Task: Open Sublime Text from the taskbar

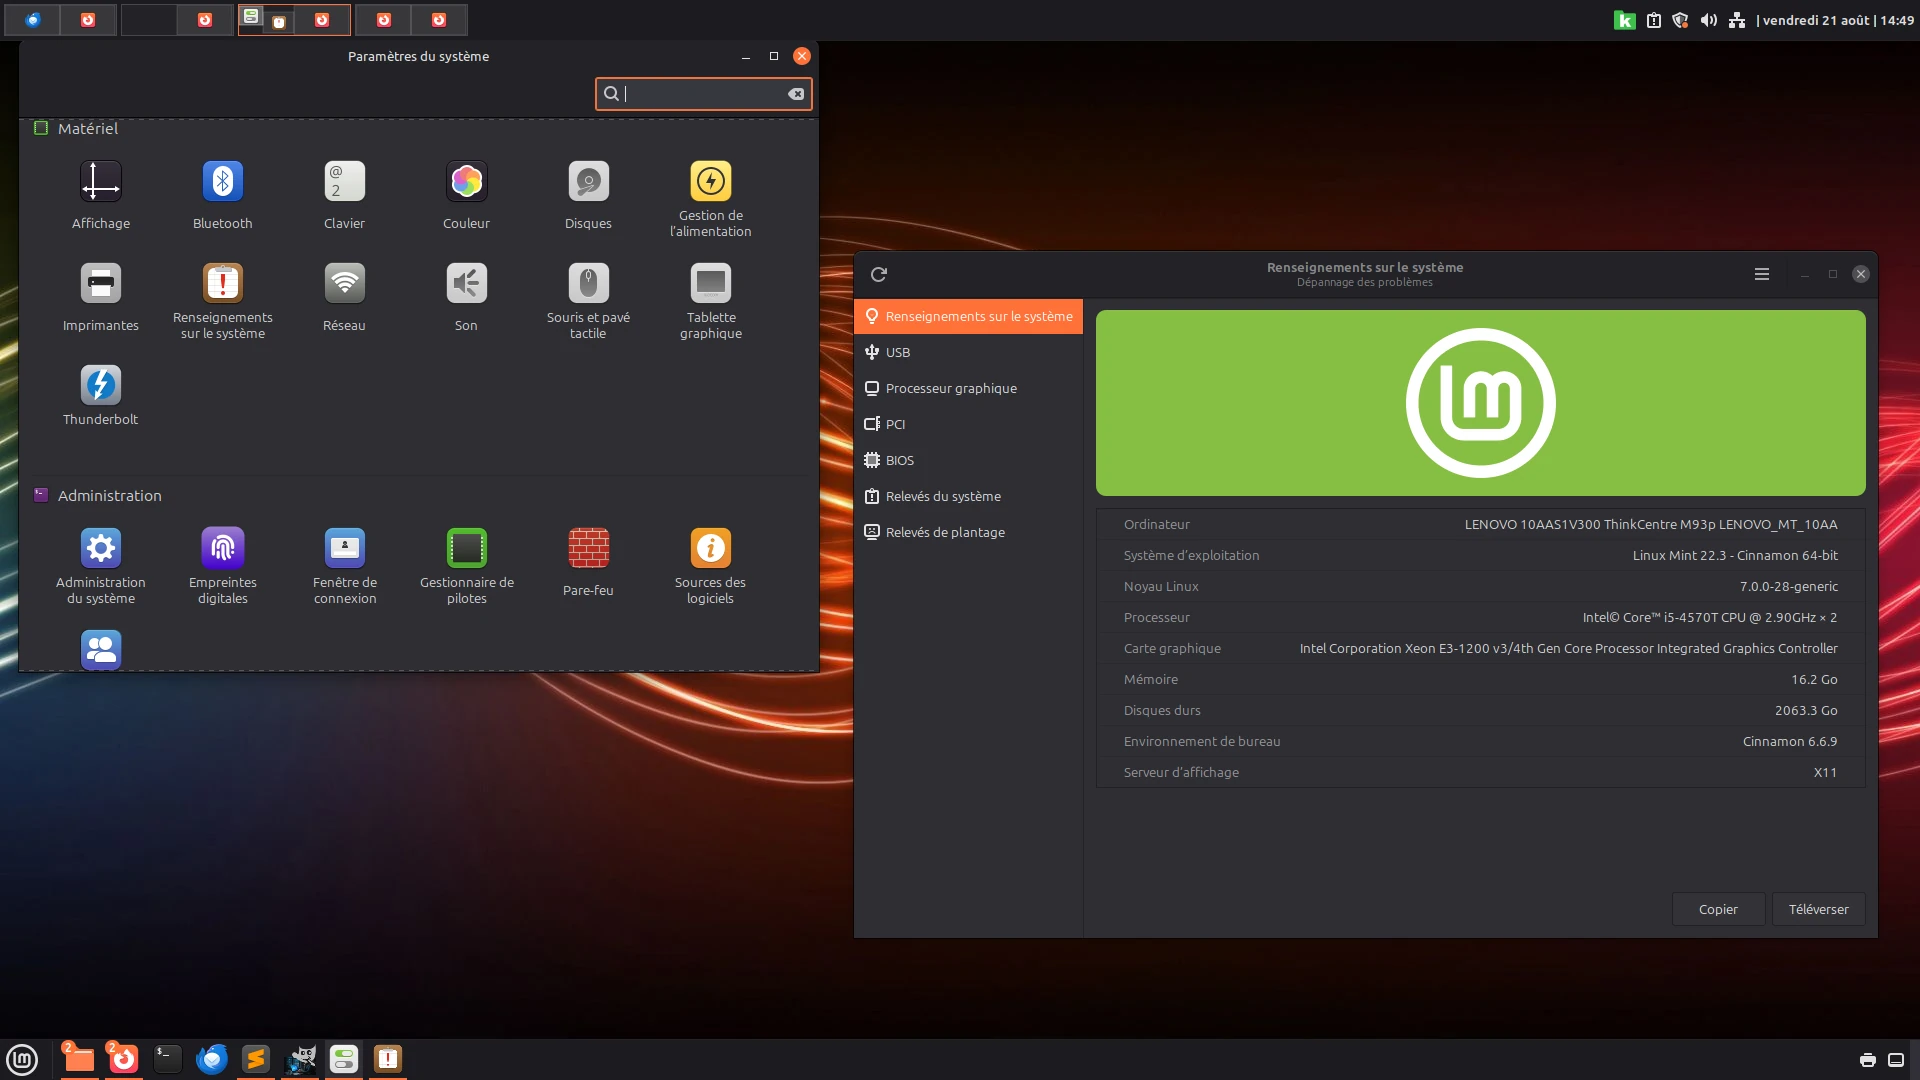Action: [255, 1059]
